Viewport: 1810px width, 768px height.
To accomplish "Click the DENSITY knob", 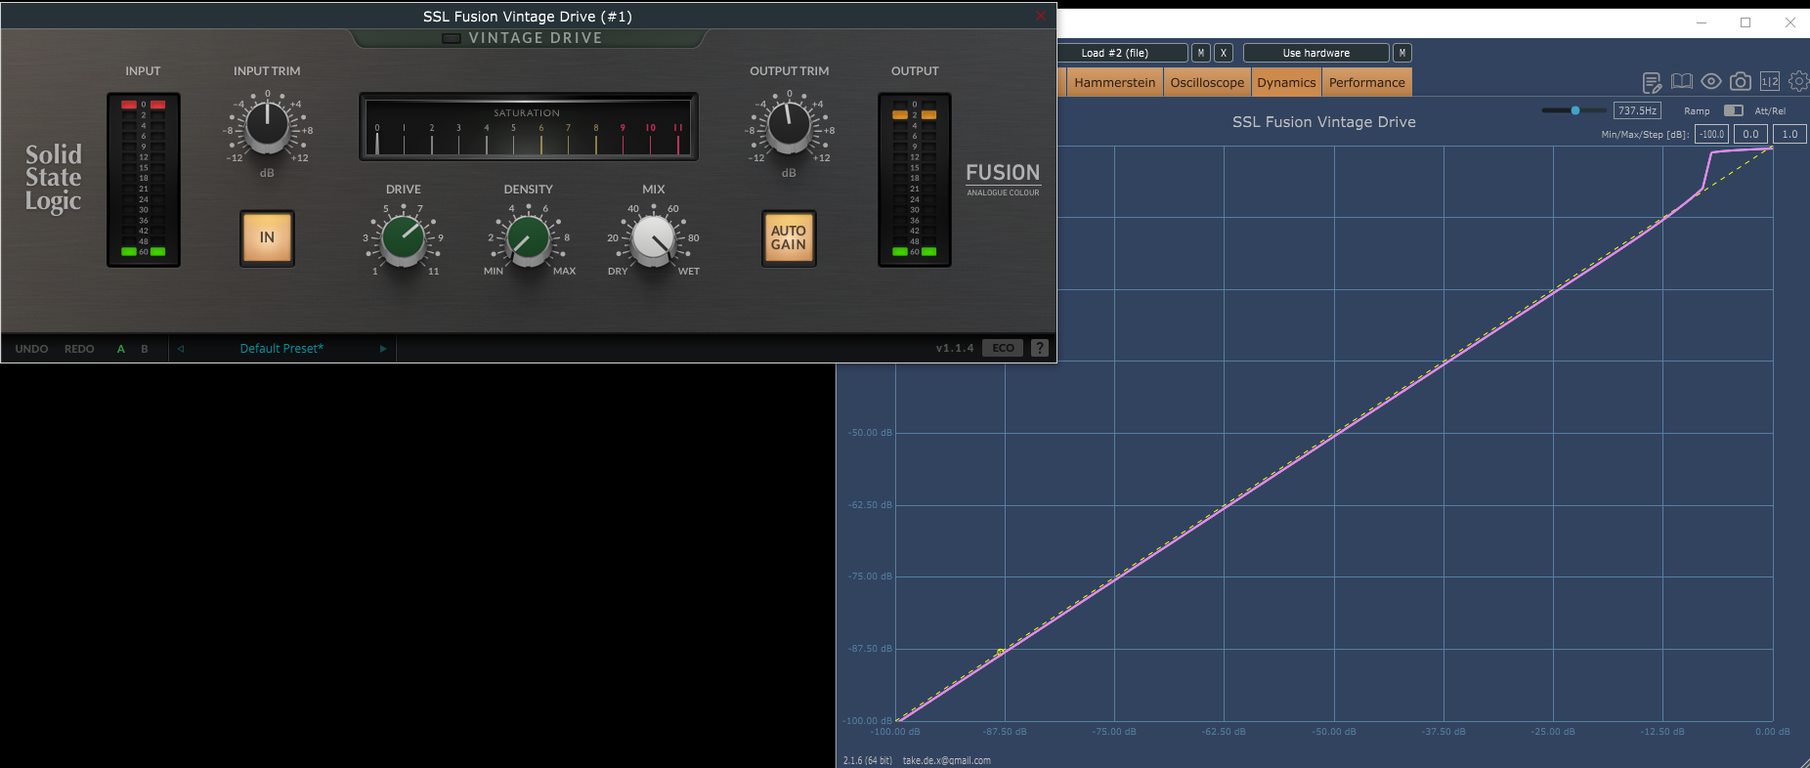I will (x=528, y=240).
